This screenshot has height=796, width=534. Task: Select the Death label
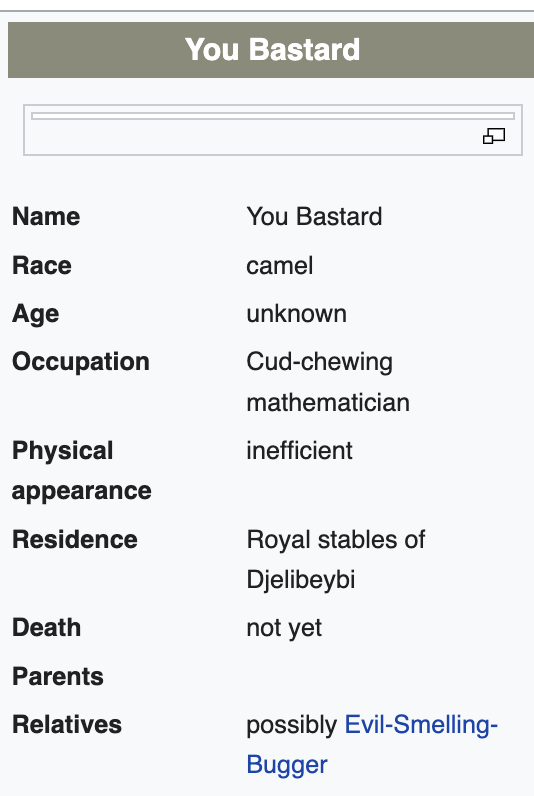[46, 627]
